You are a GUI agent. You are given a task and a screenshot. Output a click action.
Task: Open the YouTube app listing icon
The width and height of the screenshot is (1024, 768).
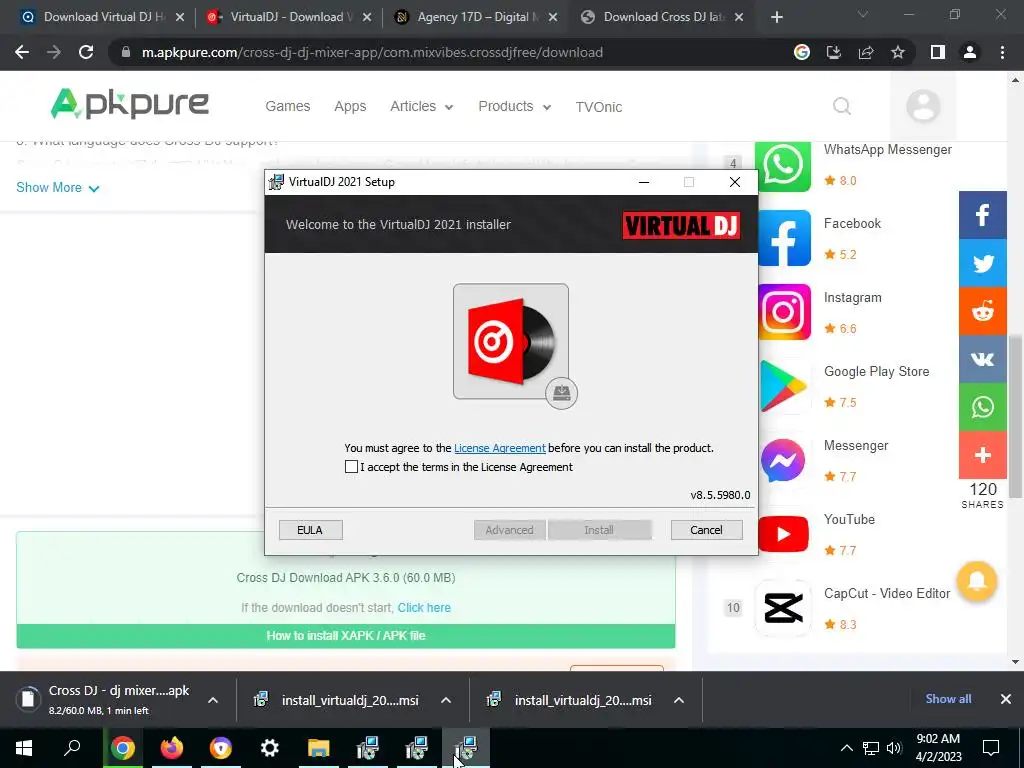784,534
